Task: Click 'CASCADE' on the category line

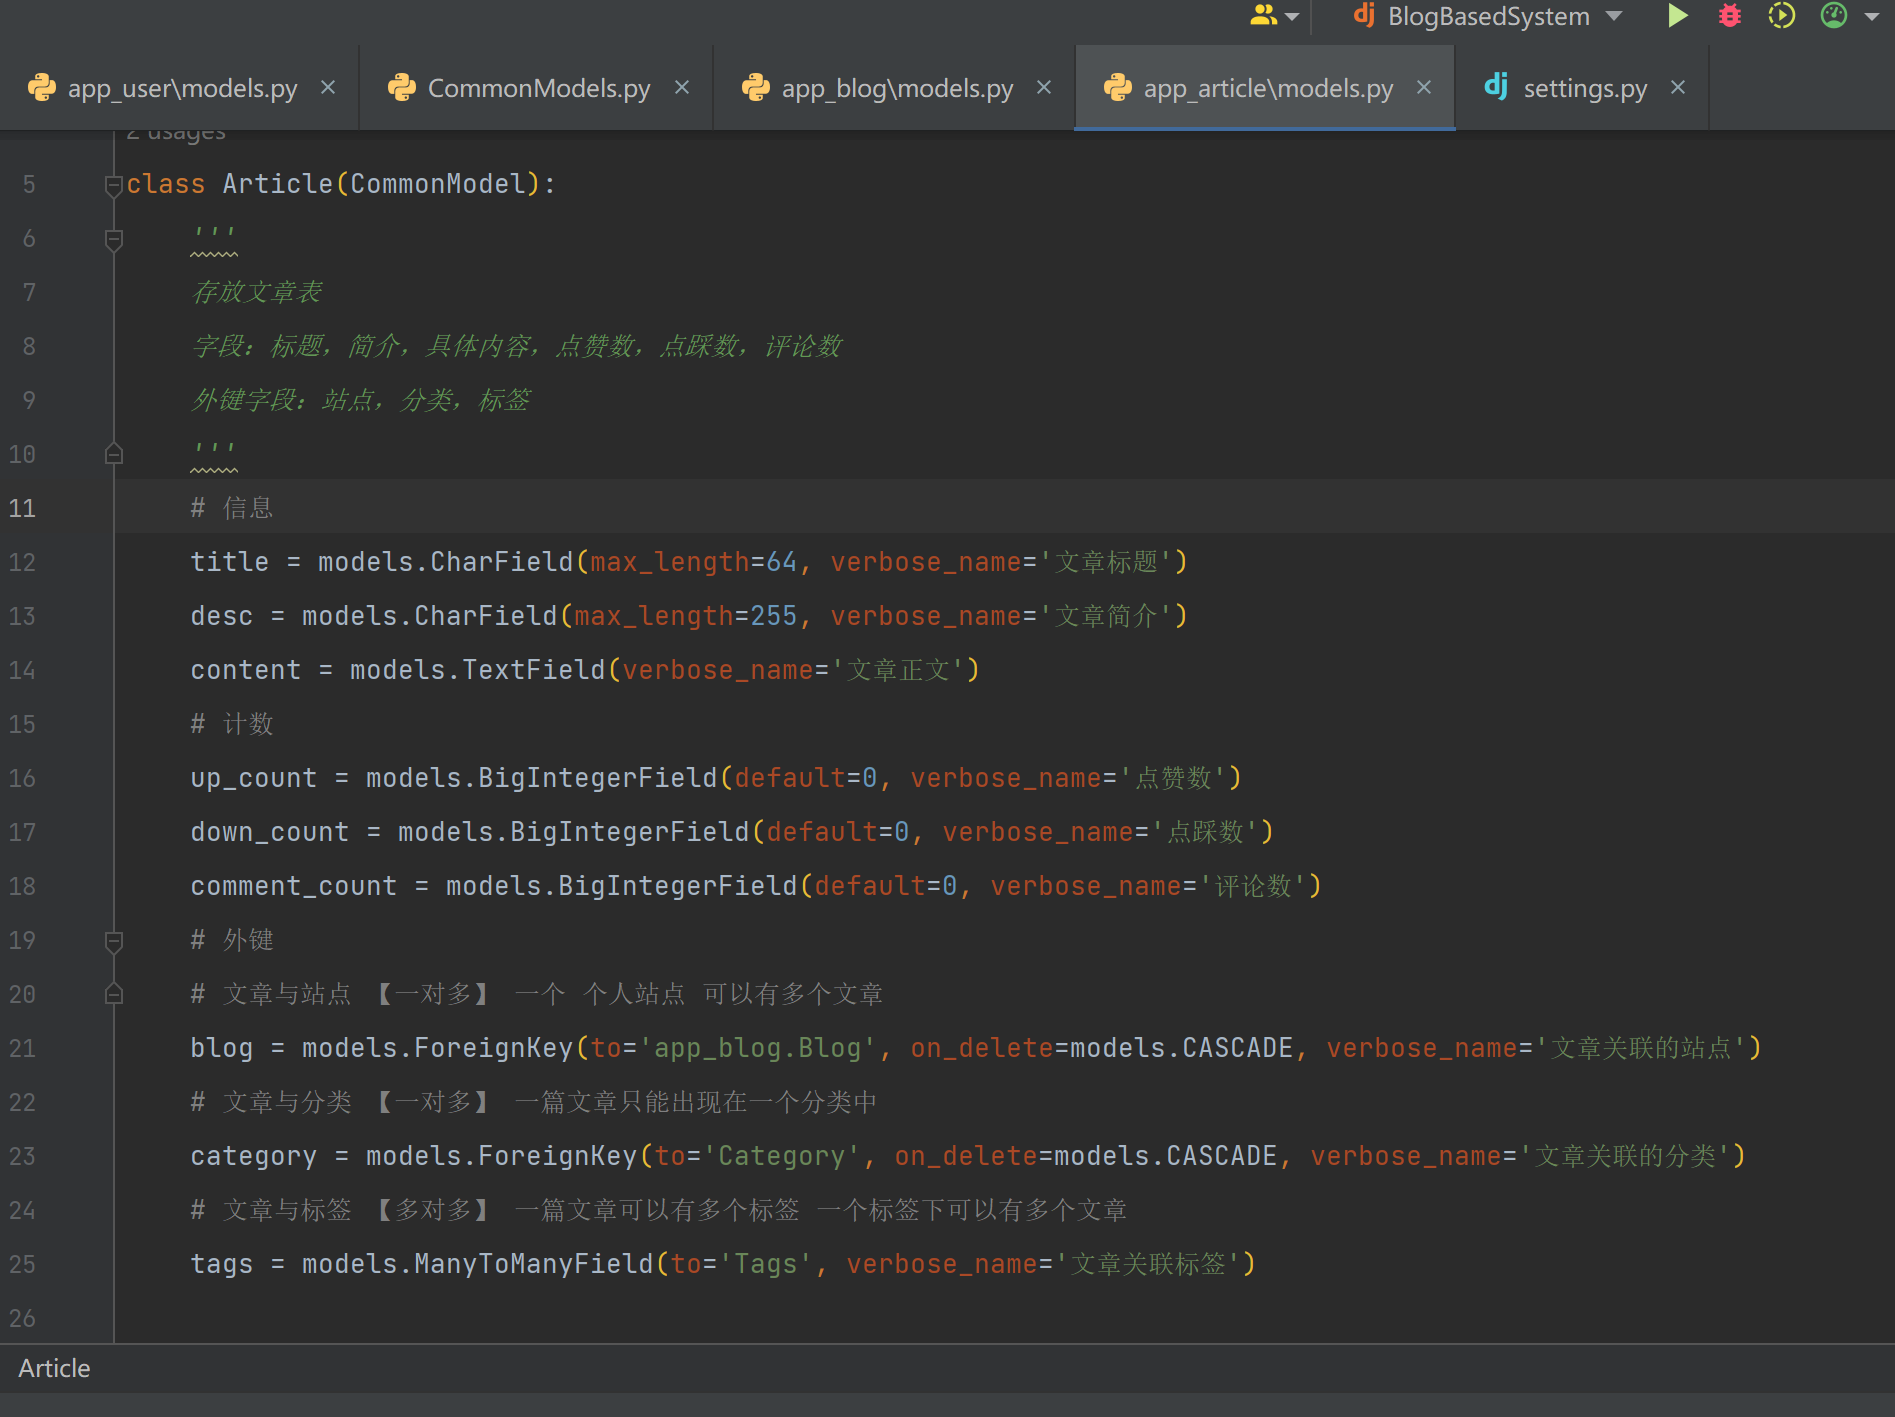Action: (x=1222, y=1156)
